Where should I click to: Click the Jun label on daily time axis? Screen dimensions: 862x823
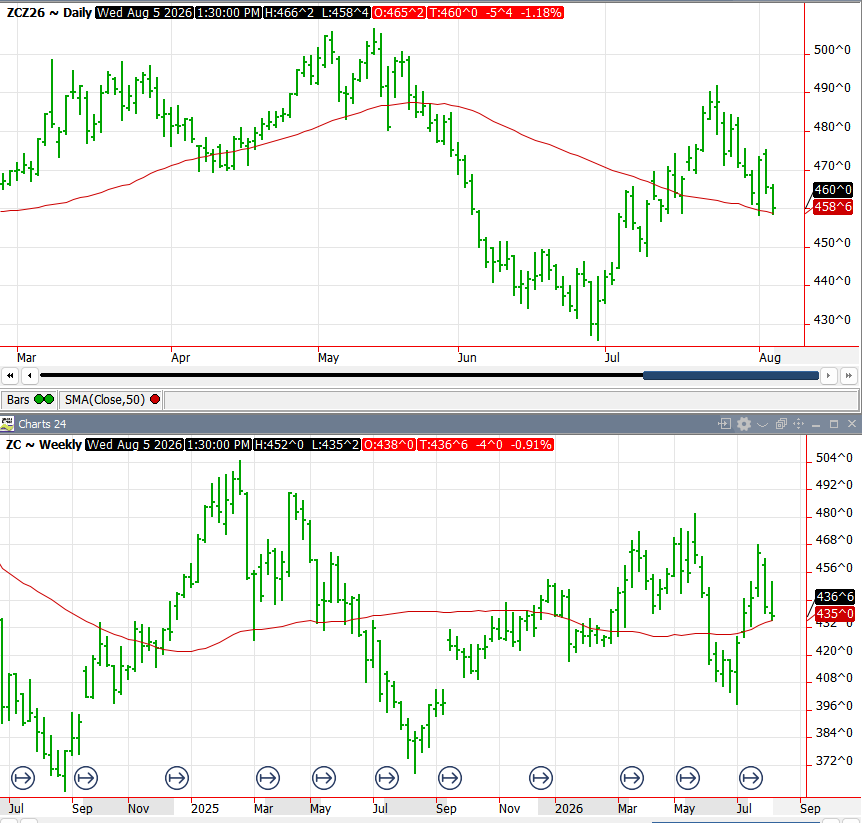(467, 358)
